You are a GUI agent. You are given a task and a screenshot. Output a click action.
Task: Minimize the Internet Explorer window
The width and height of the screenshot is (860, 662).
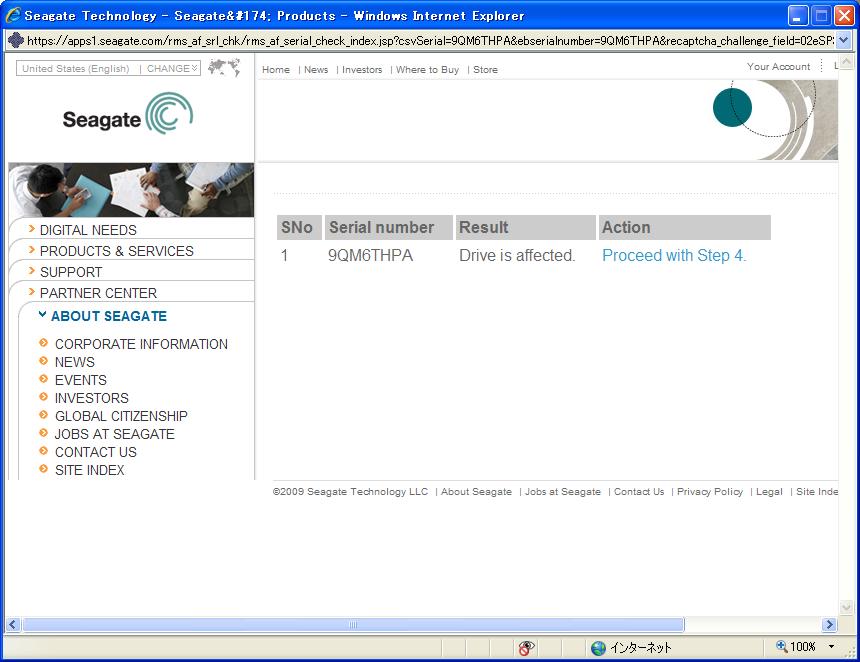tap(798, 15)
